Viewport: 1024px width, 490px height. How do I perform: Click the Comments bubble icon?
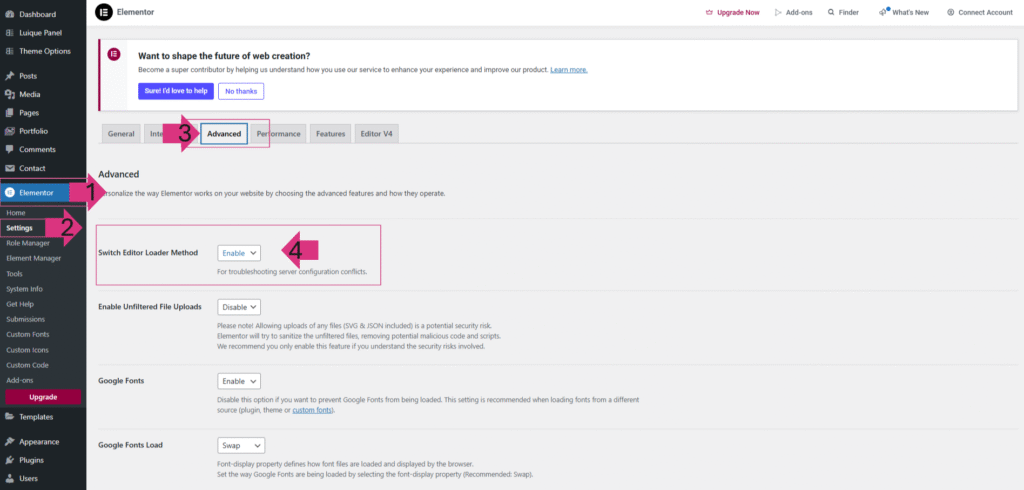click(x=10, y=149)
